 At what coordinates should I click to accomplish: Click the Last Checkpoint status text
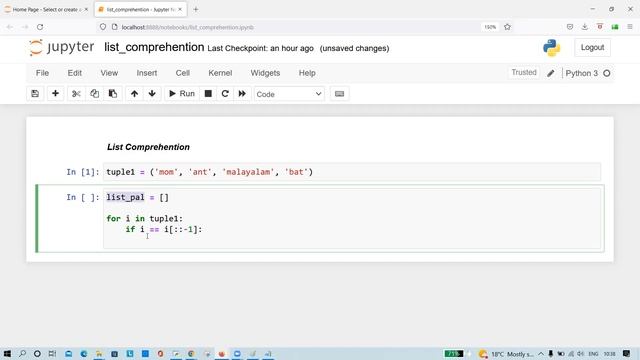coord(260,49)
